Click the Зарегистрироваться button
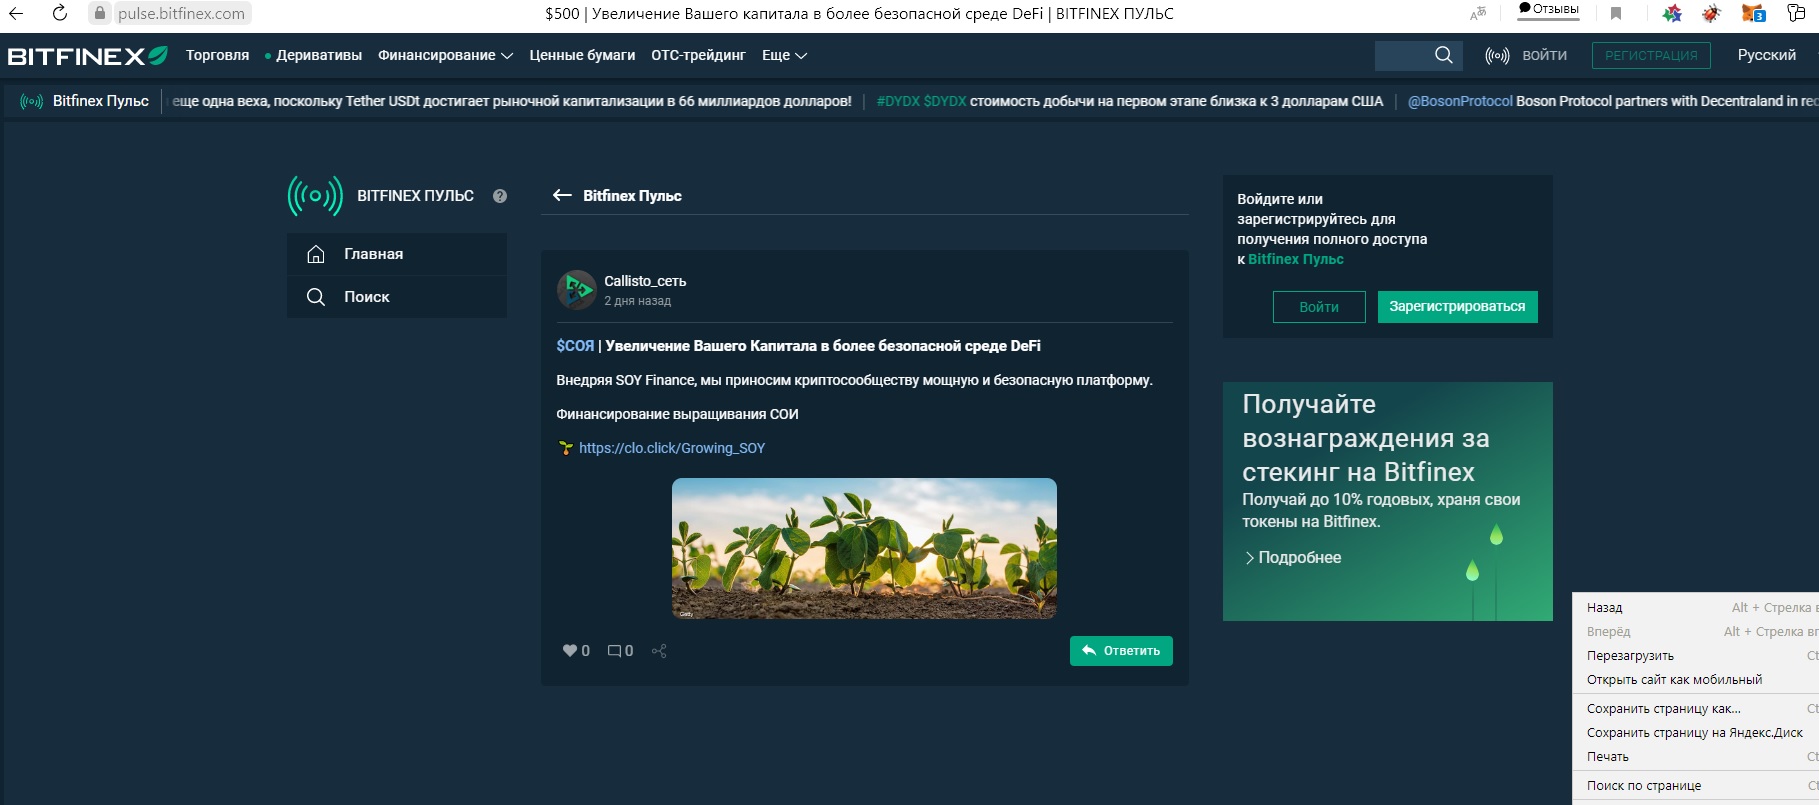This screenshot has width=1819, height=805. tap(1457, 307)
